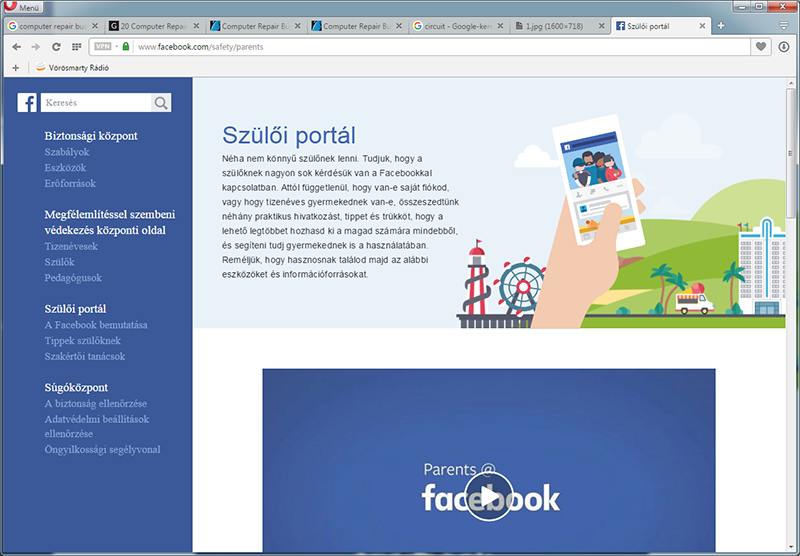Image resolution: width=800 pixels, height=556 pixels.
Task: Close the '20 Computer Repair' tab
Action: click(196, 26)
